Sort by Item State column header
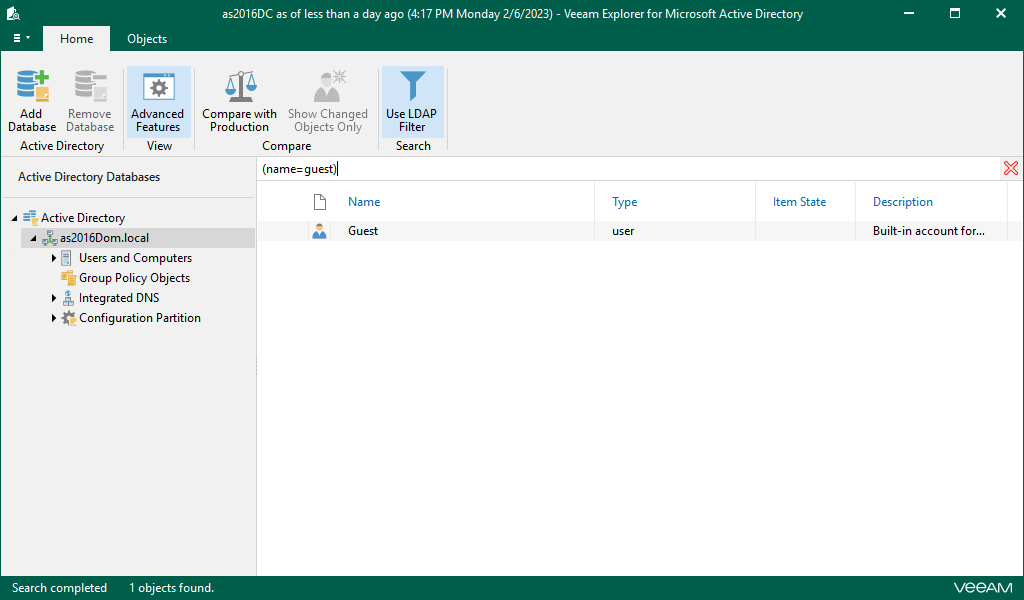The height and width of the screenshot is (600, 1024). click(x=799, y=202)
